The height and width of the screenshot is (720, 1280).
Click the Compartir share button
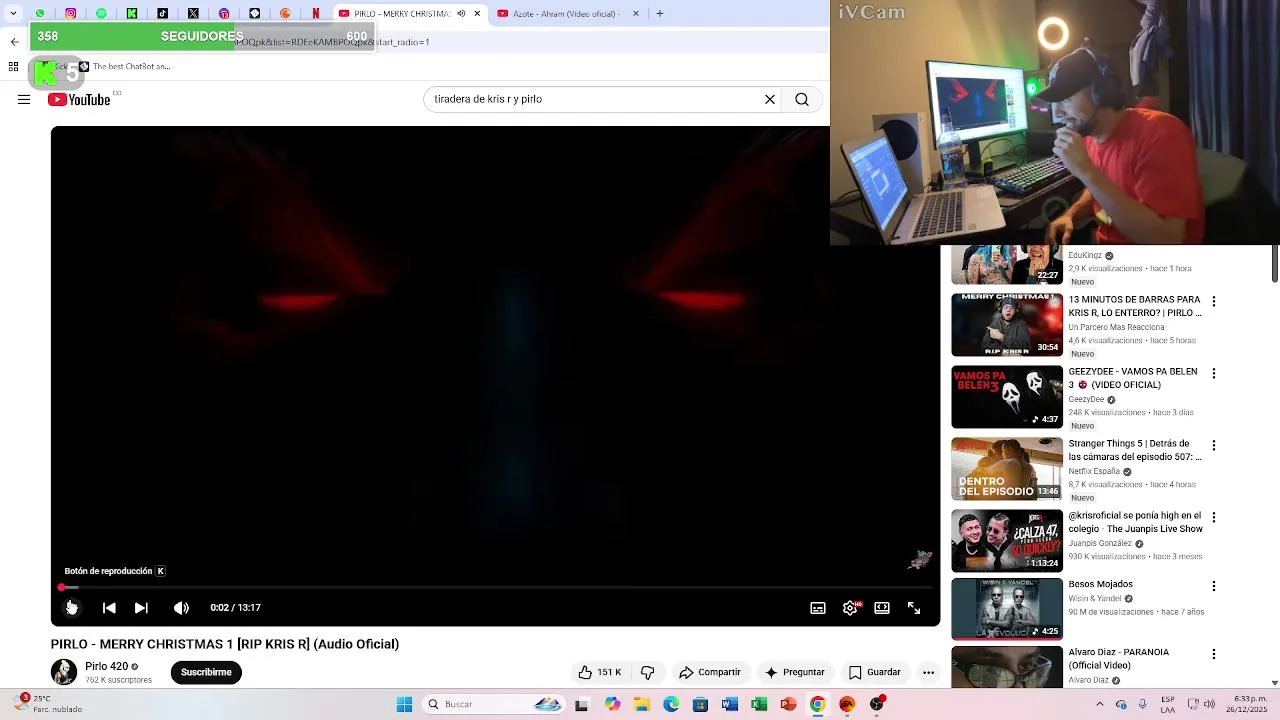(x=709, y=672)
